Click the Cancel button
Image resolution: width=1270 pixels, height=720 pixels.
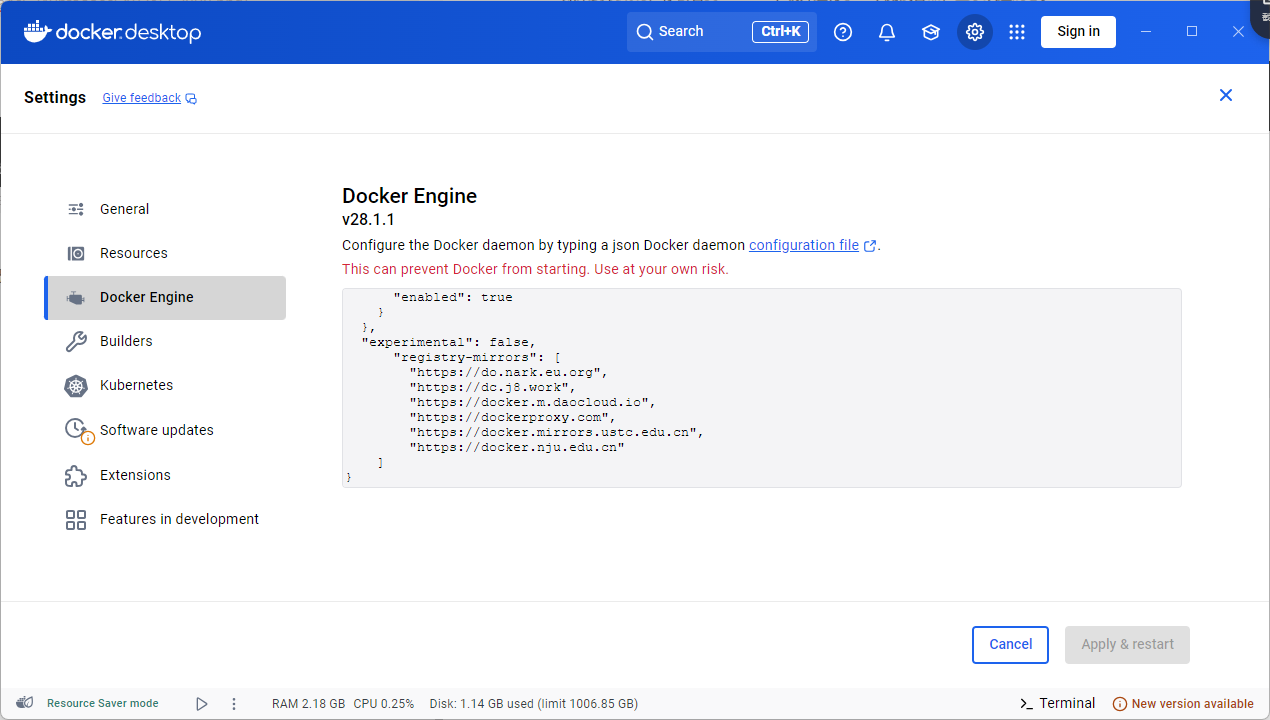pyautogui.click(x=1010, y=645)
